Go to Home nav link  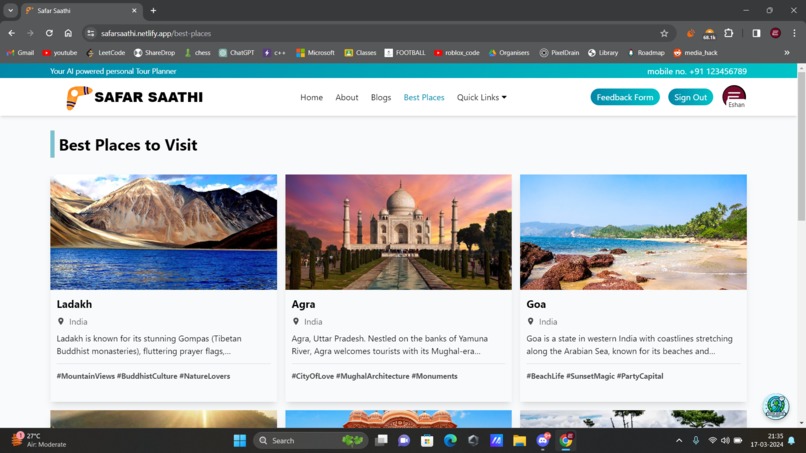tap(312, 97)
